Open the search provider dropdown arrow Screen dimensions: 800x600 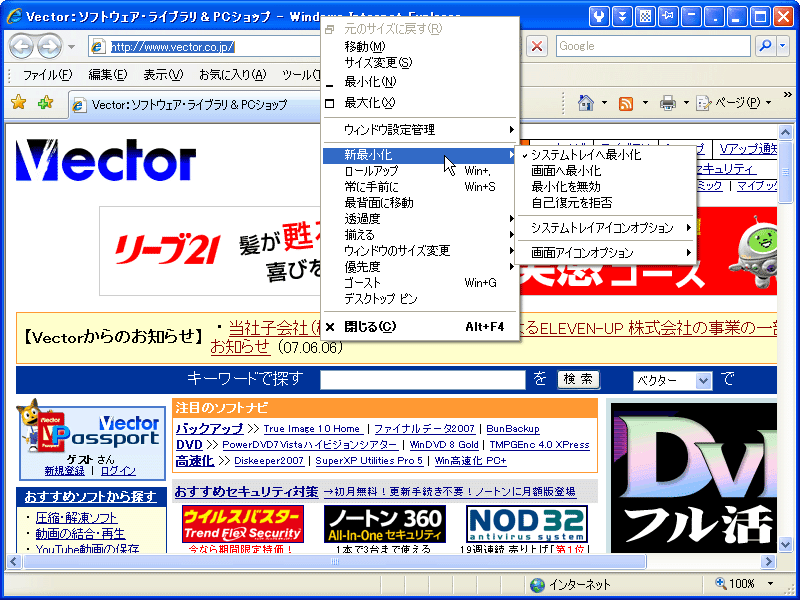(783, 46)
